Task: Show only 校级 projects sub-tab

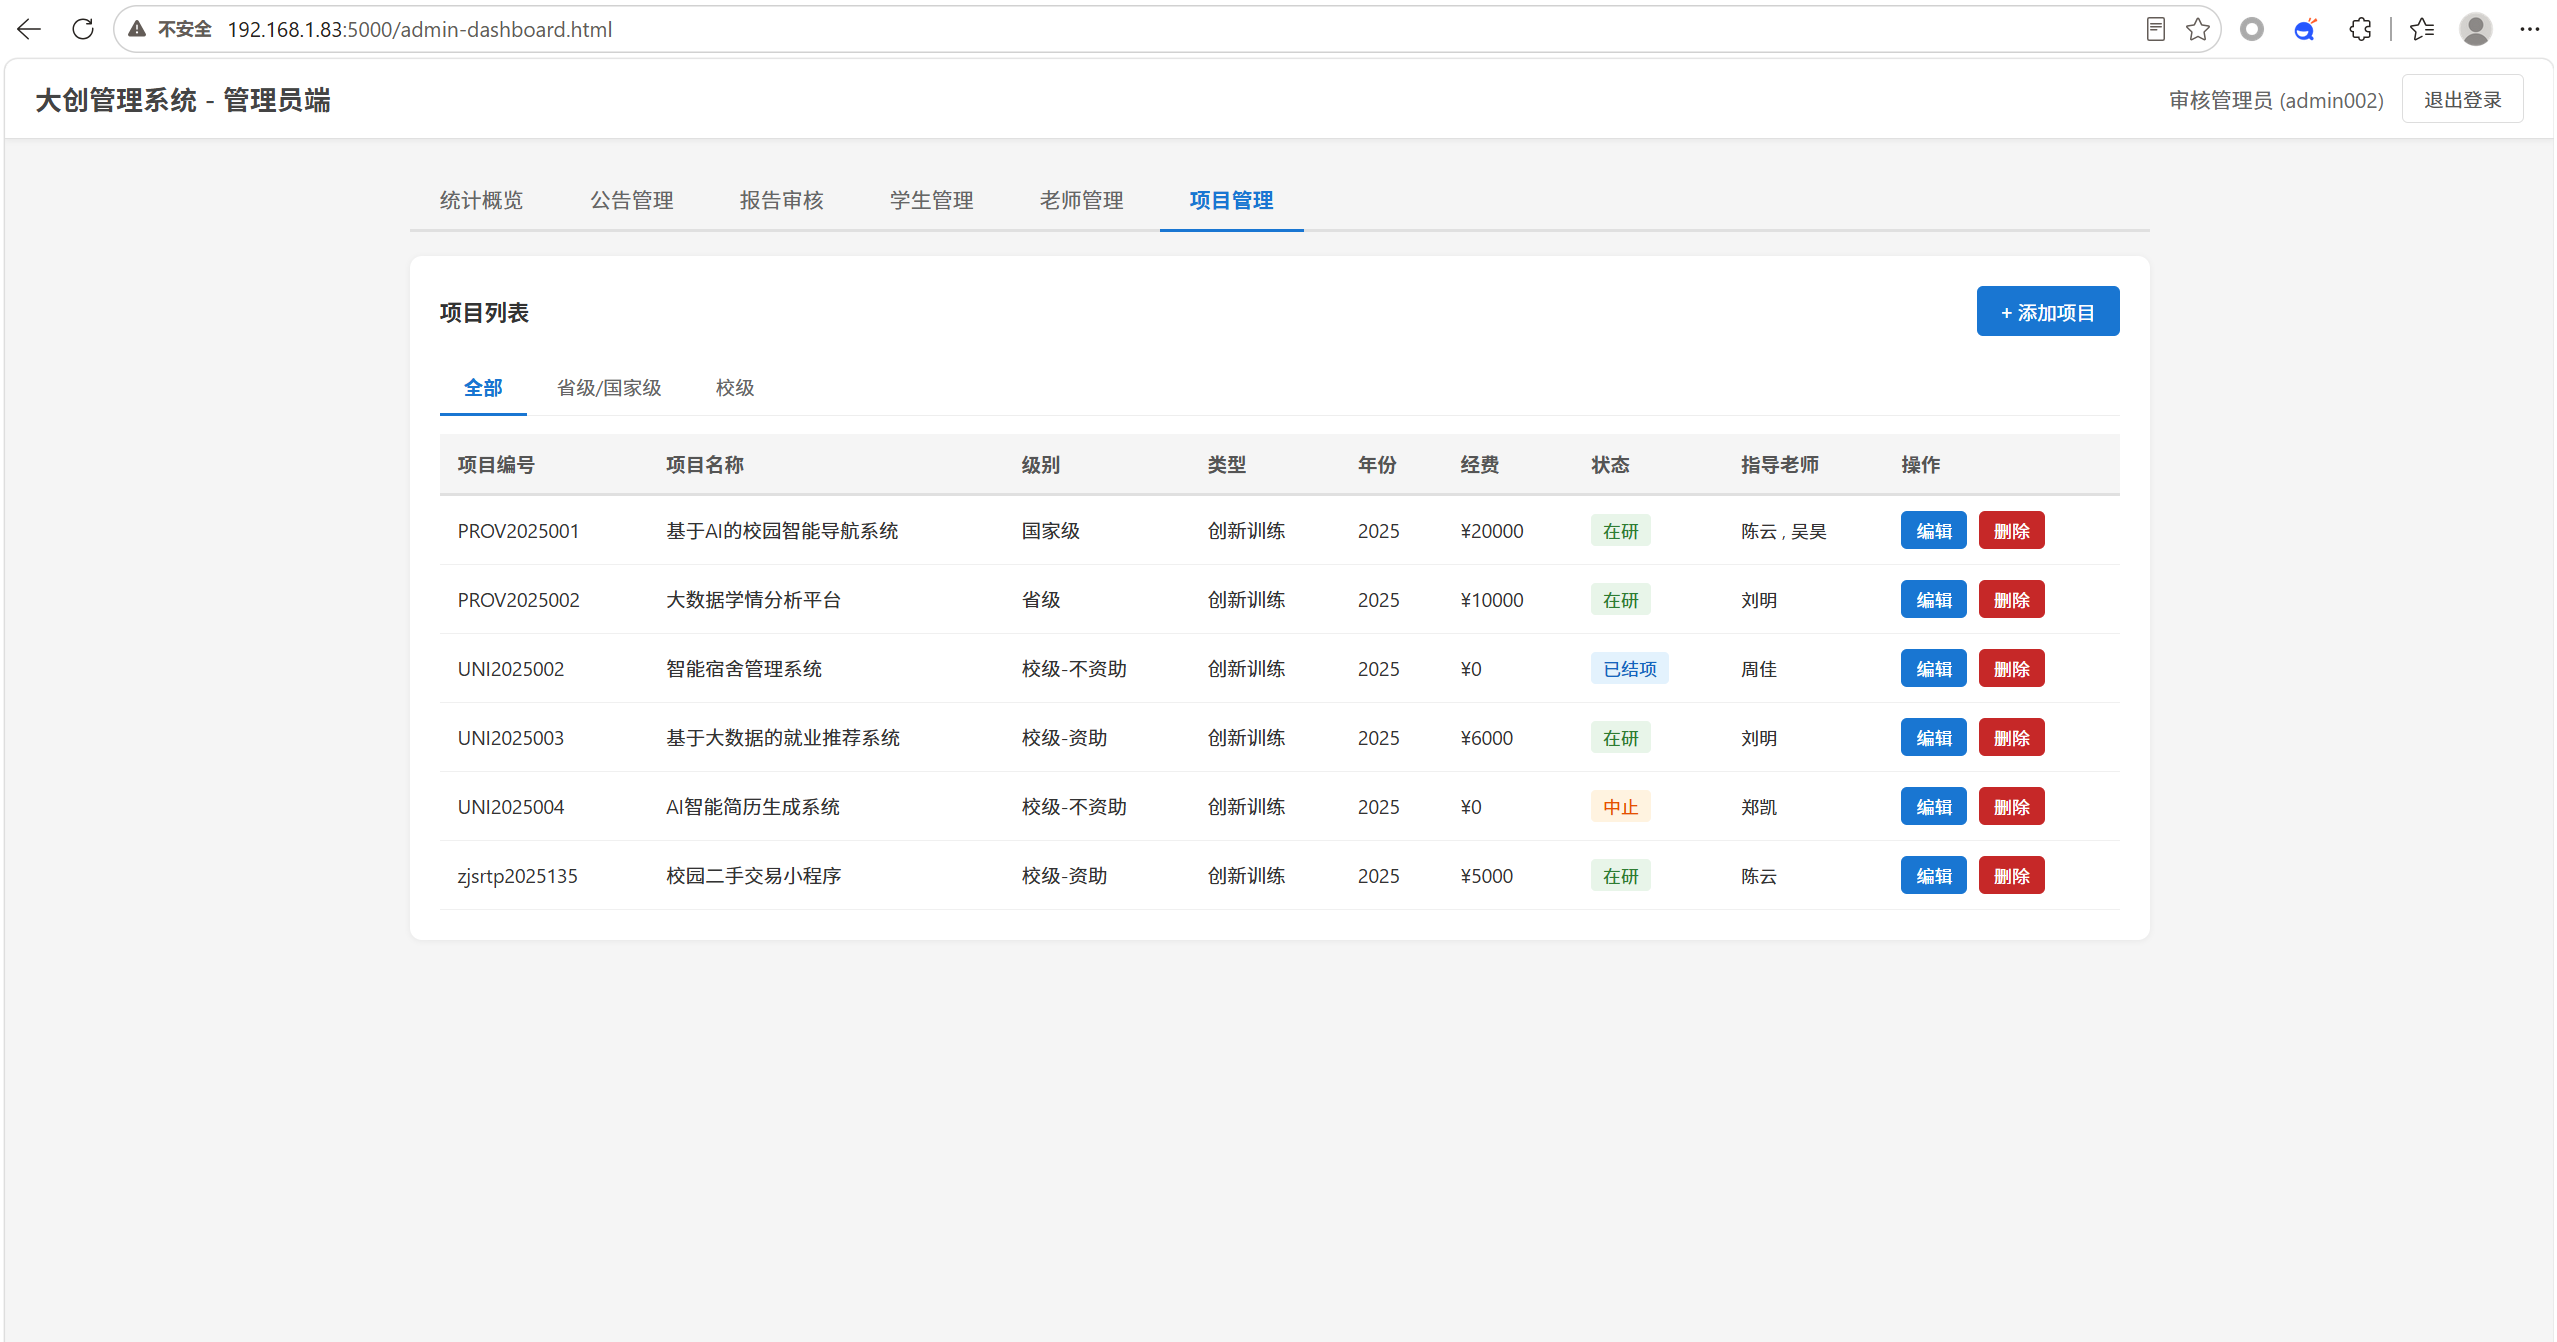Action: tap(735, 388)
